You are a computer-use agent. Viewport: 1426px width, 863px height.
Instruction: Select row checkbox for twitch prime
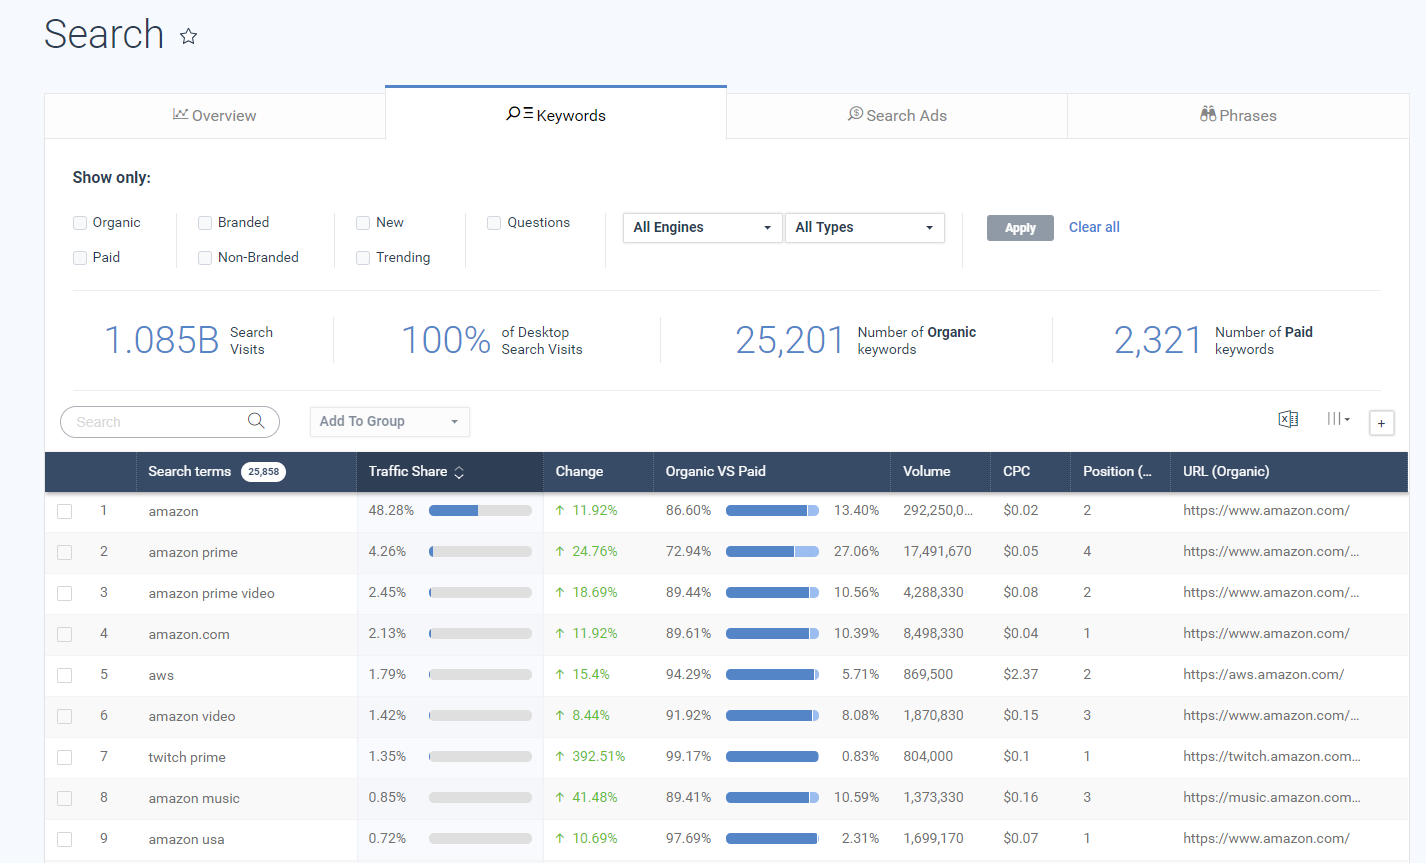coord(65,758)
